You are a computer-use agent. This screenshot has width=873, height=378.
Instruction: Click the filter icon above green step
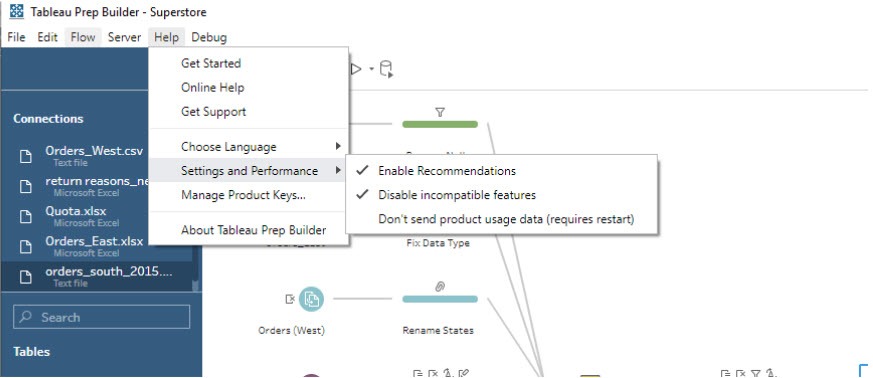[440, 112]
